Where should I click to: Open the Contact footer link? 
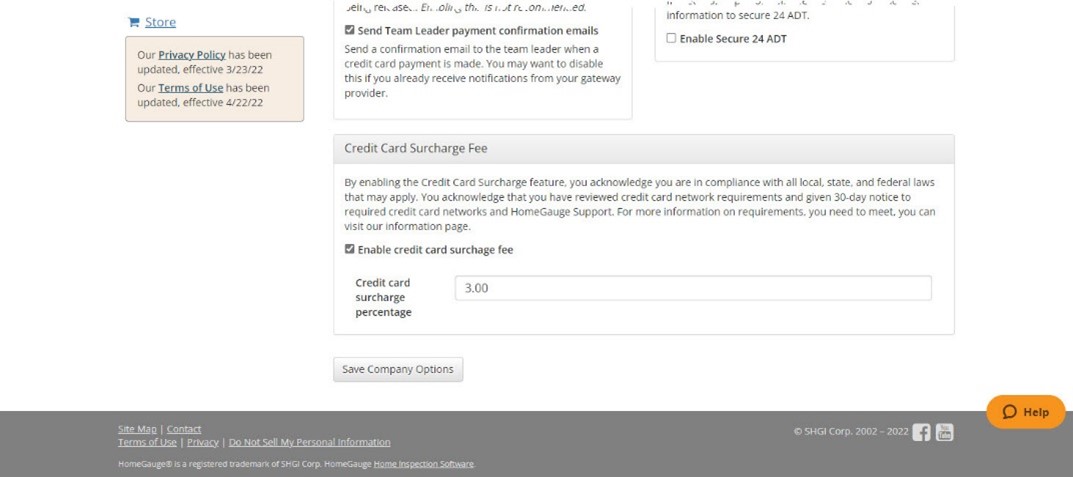tap(184, 429)
